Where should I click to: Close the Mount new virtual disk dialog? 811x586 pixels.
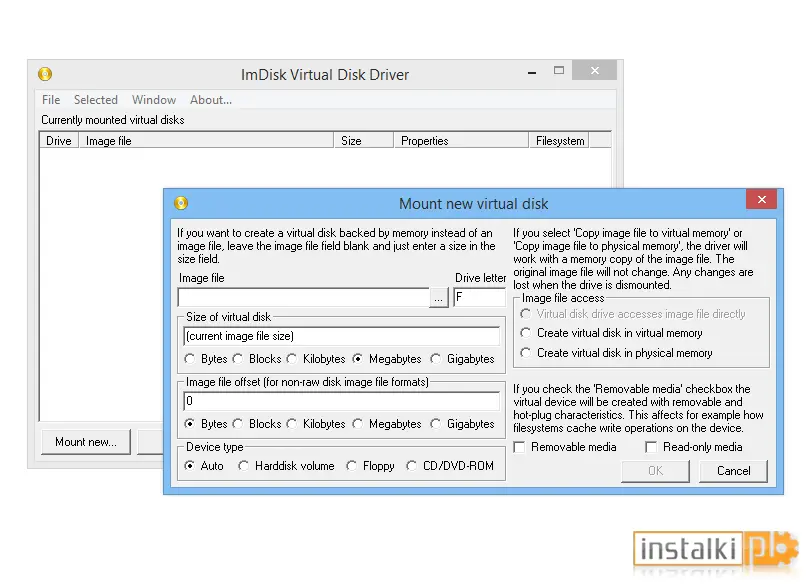tap(761, 199)
